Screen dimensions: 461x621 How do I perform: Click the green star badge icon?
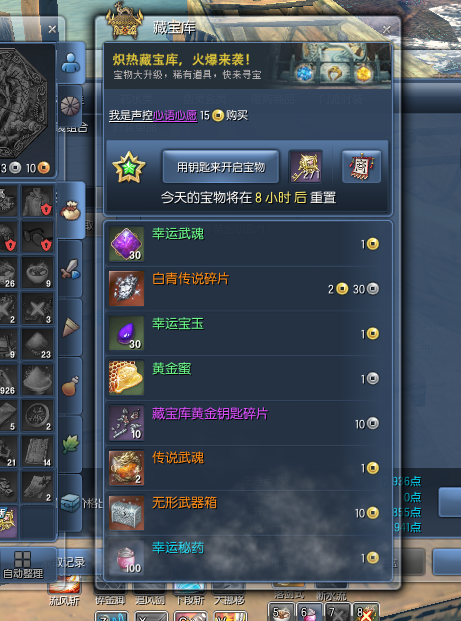[x=129, y=167]
